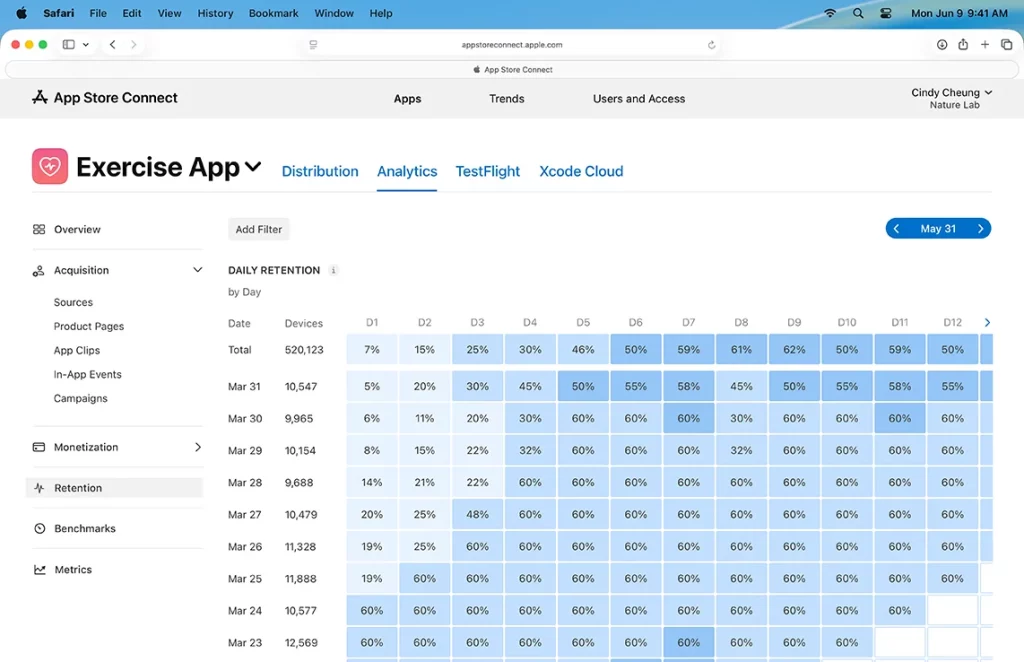Select Retention in the sidebar
Image resolution: width=1024 pixels, height=662 pixels.
[76, 486]
